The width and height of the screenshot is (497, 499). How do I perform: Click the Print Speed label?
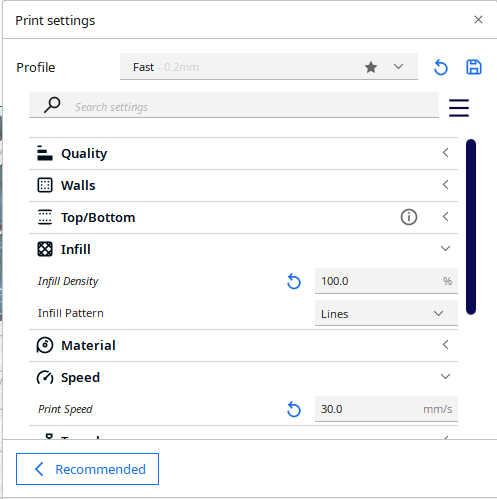65,409
